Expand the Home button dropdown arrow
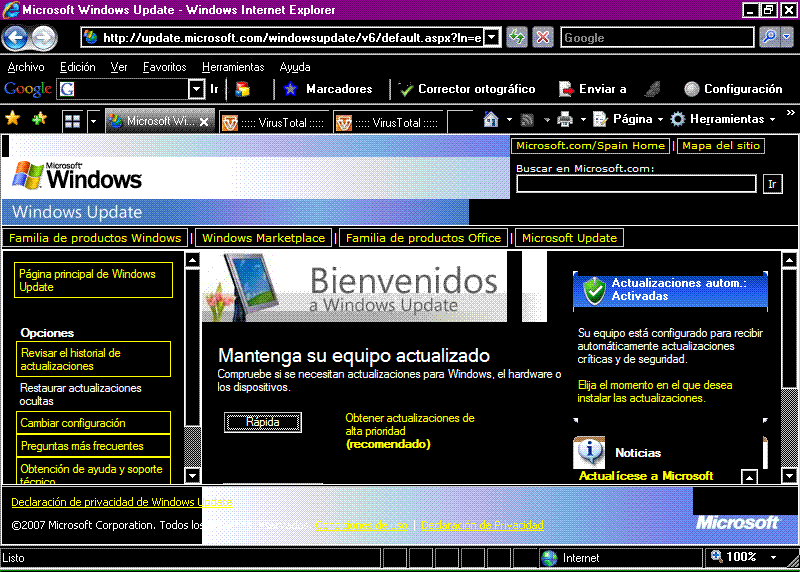Screen dimensions: 800x572 point(509,120)
